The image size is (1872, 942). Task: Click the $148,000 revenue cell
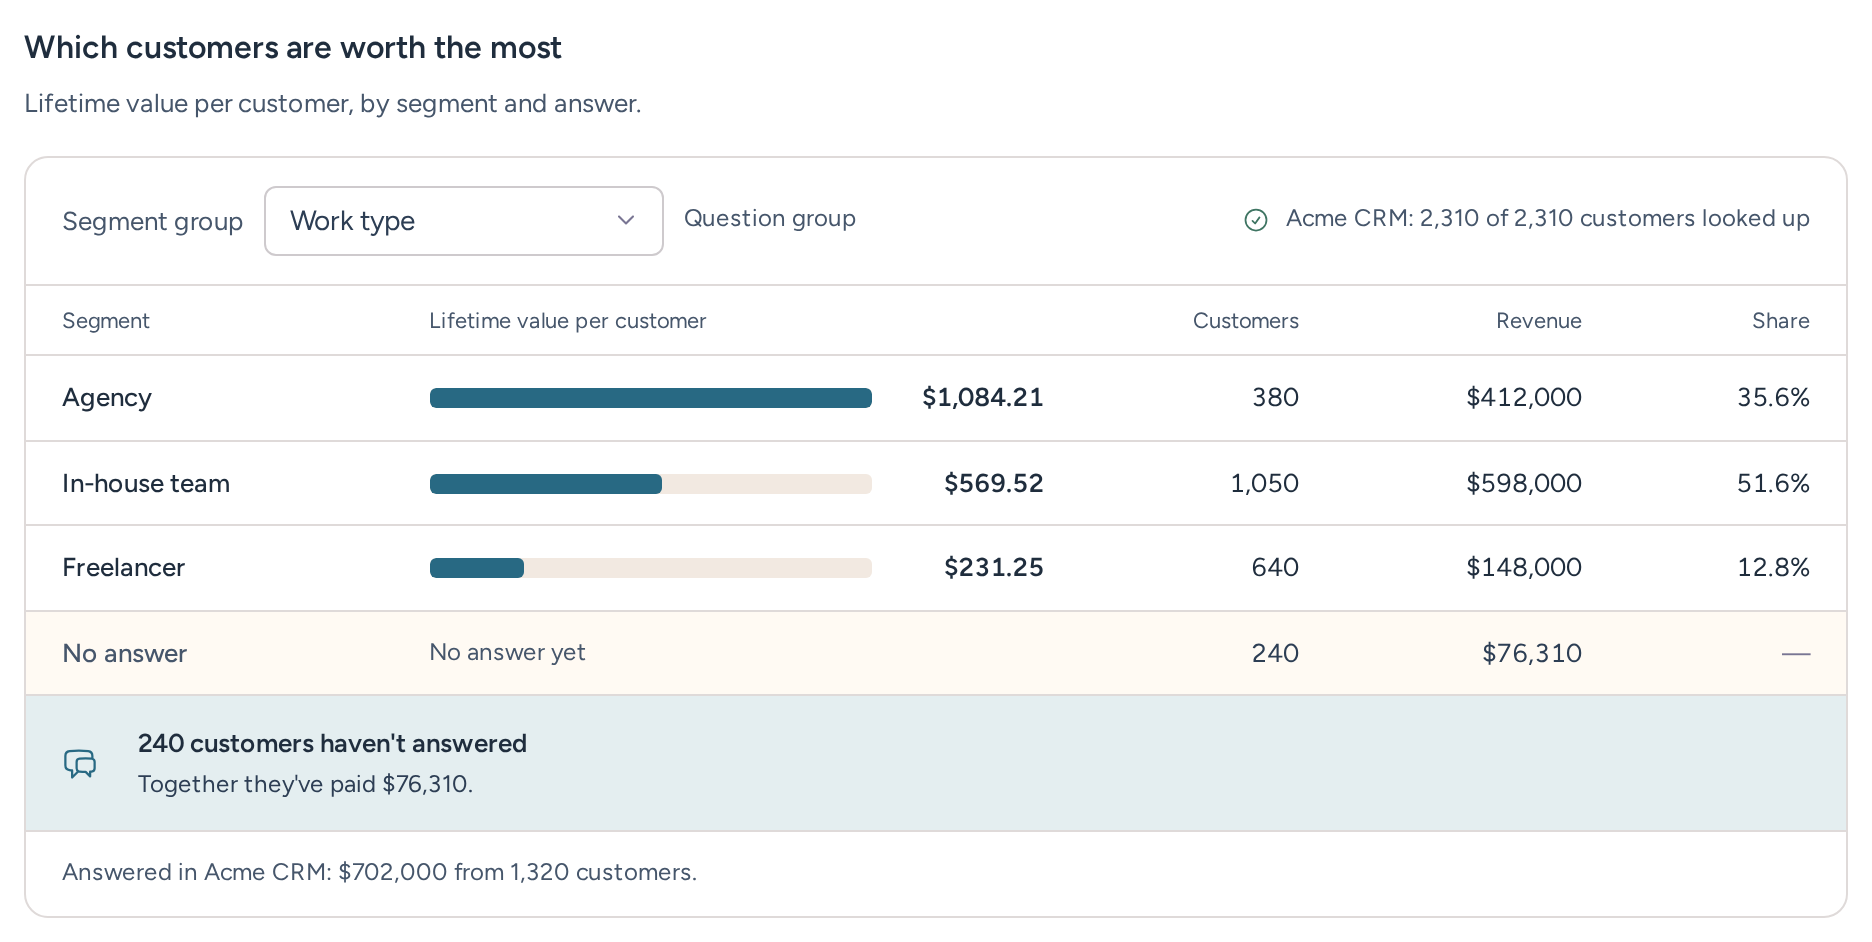point(1524,567)
